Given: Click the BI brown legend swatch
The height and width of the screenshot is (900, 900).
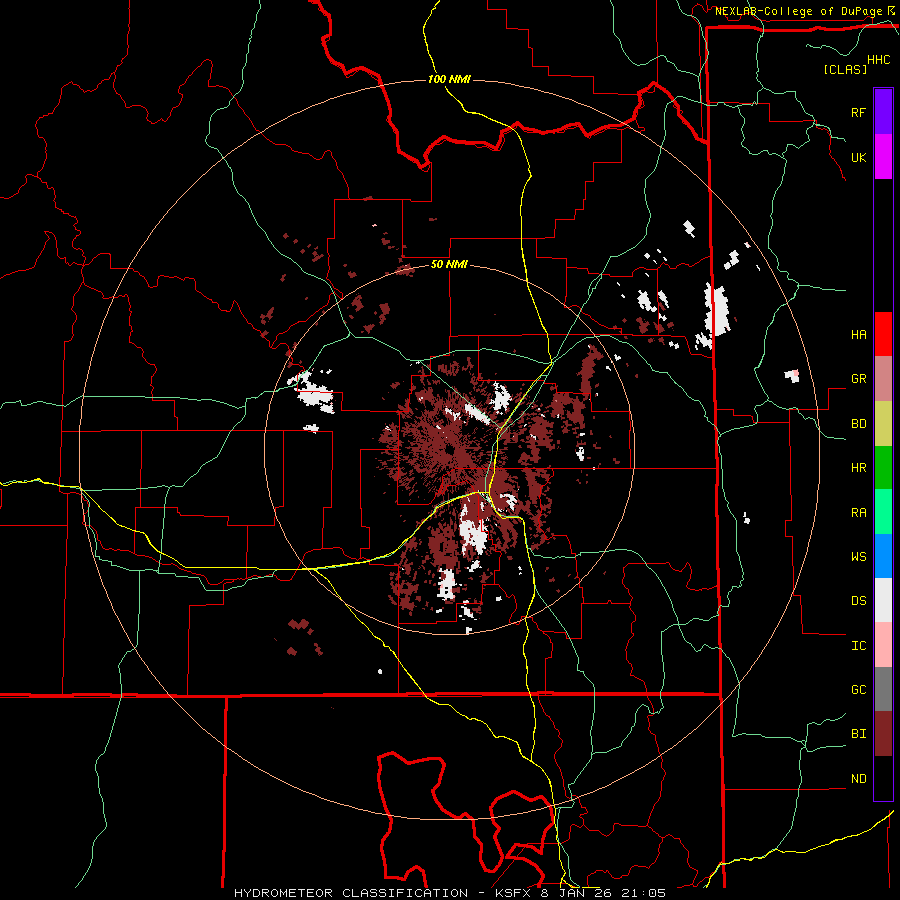Looking at the screenshot, I should (x=883, y=734).
